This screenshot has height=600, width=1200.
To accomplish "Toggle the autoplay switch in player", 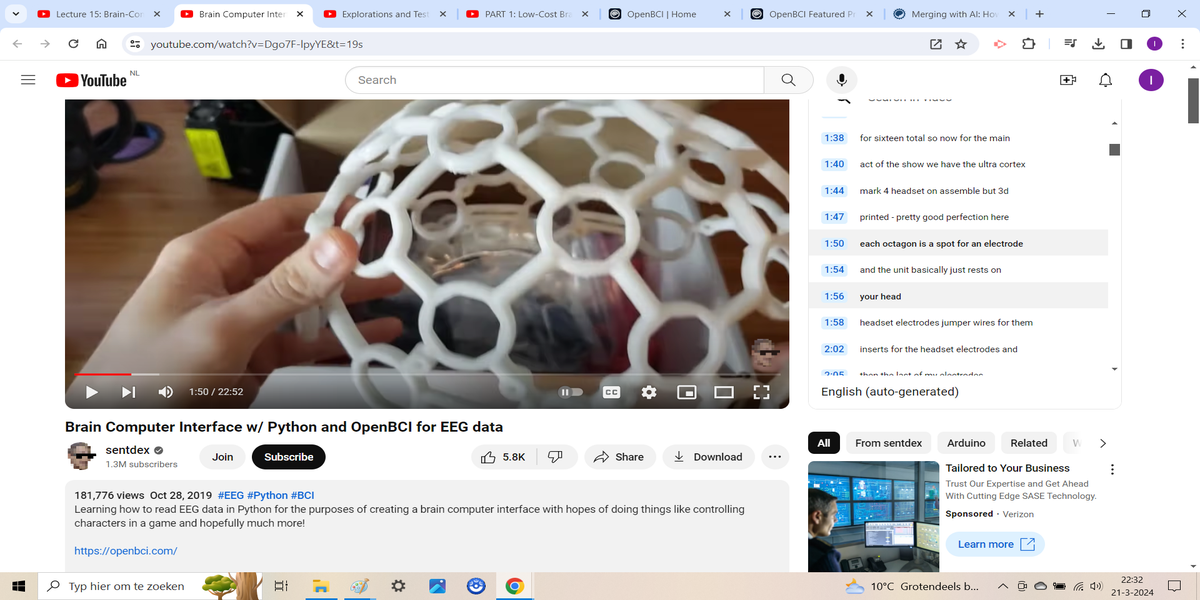I will 569,392.
